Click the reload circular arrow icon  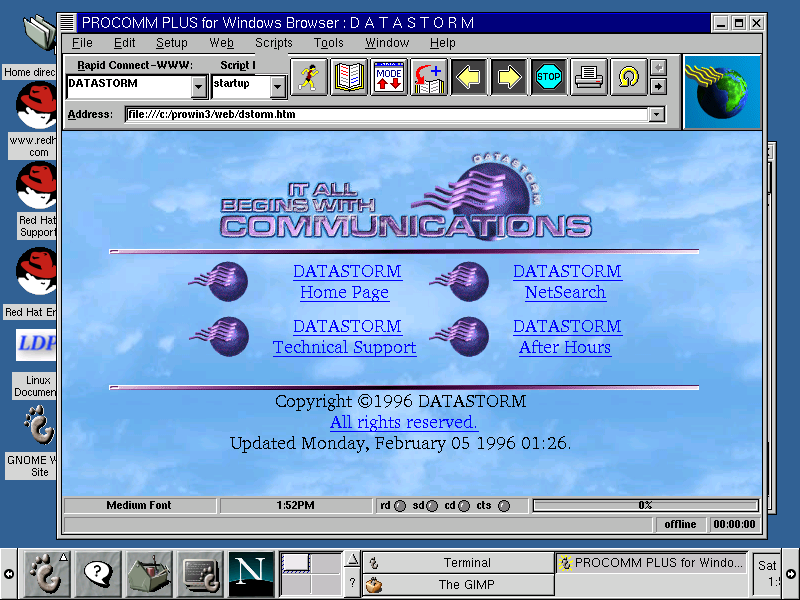pos(629,77)
